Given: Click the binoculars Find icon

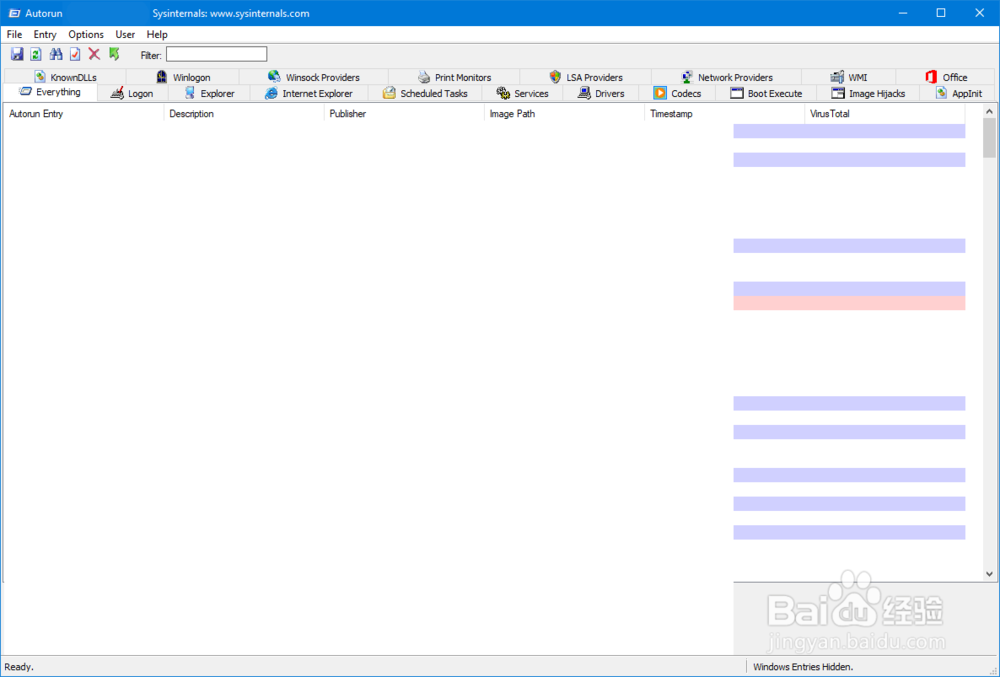Looking at the screenshot, I should pos(56,54).
